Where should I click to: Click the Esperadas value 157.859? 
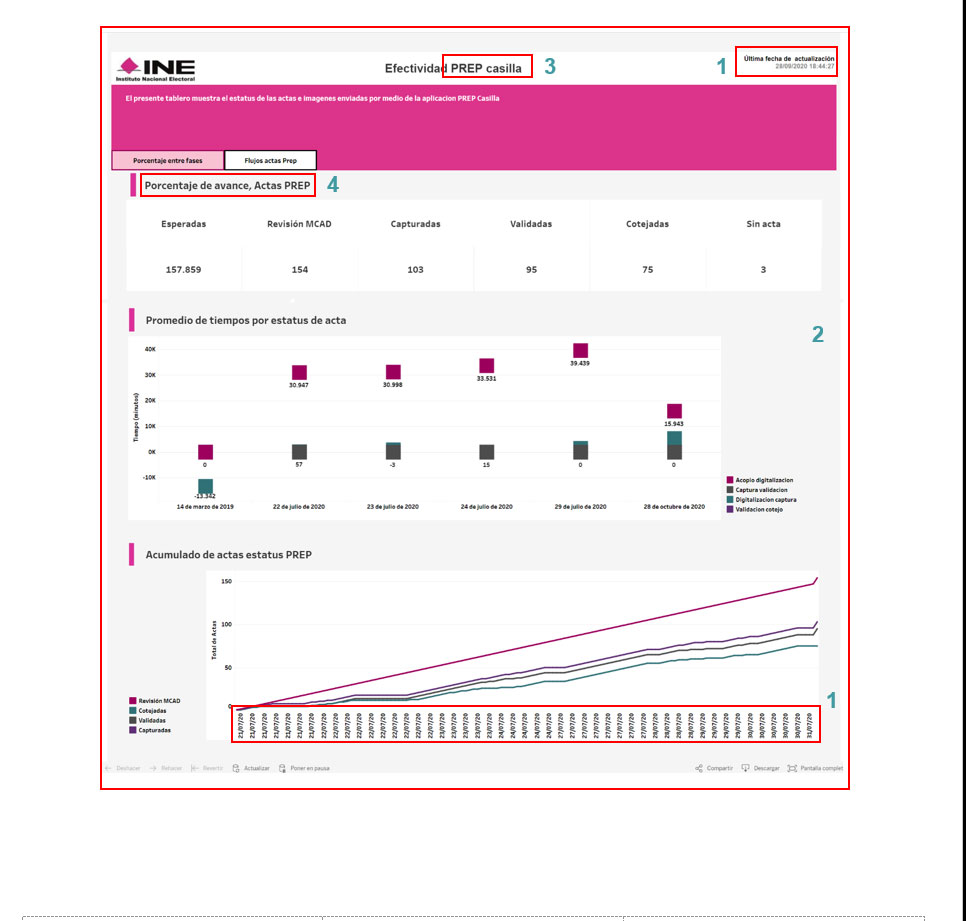tap(184, 270)
